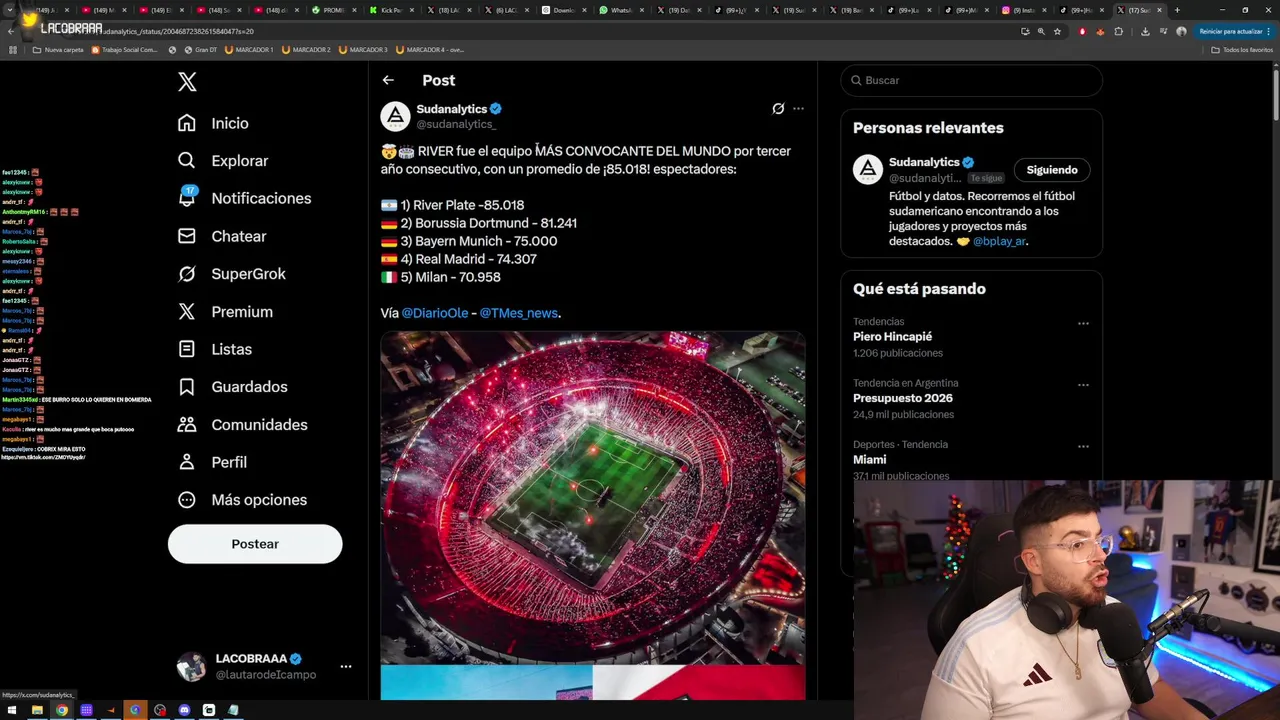
Task: Go to Perfil page
Action: pos(212,462)
